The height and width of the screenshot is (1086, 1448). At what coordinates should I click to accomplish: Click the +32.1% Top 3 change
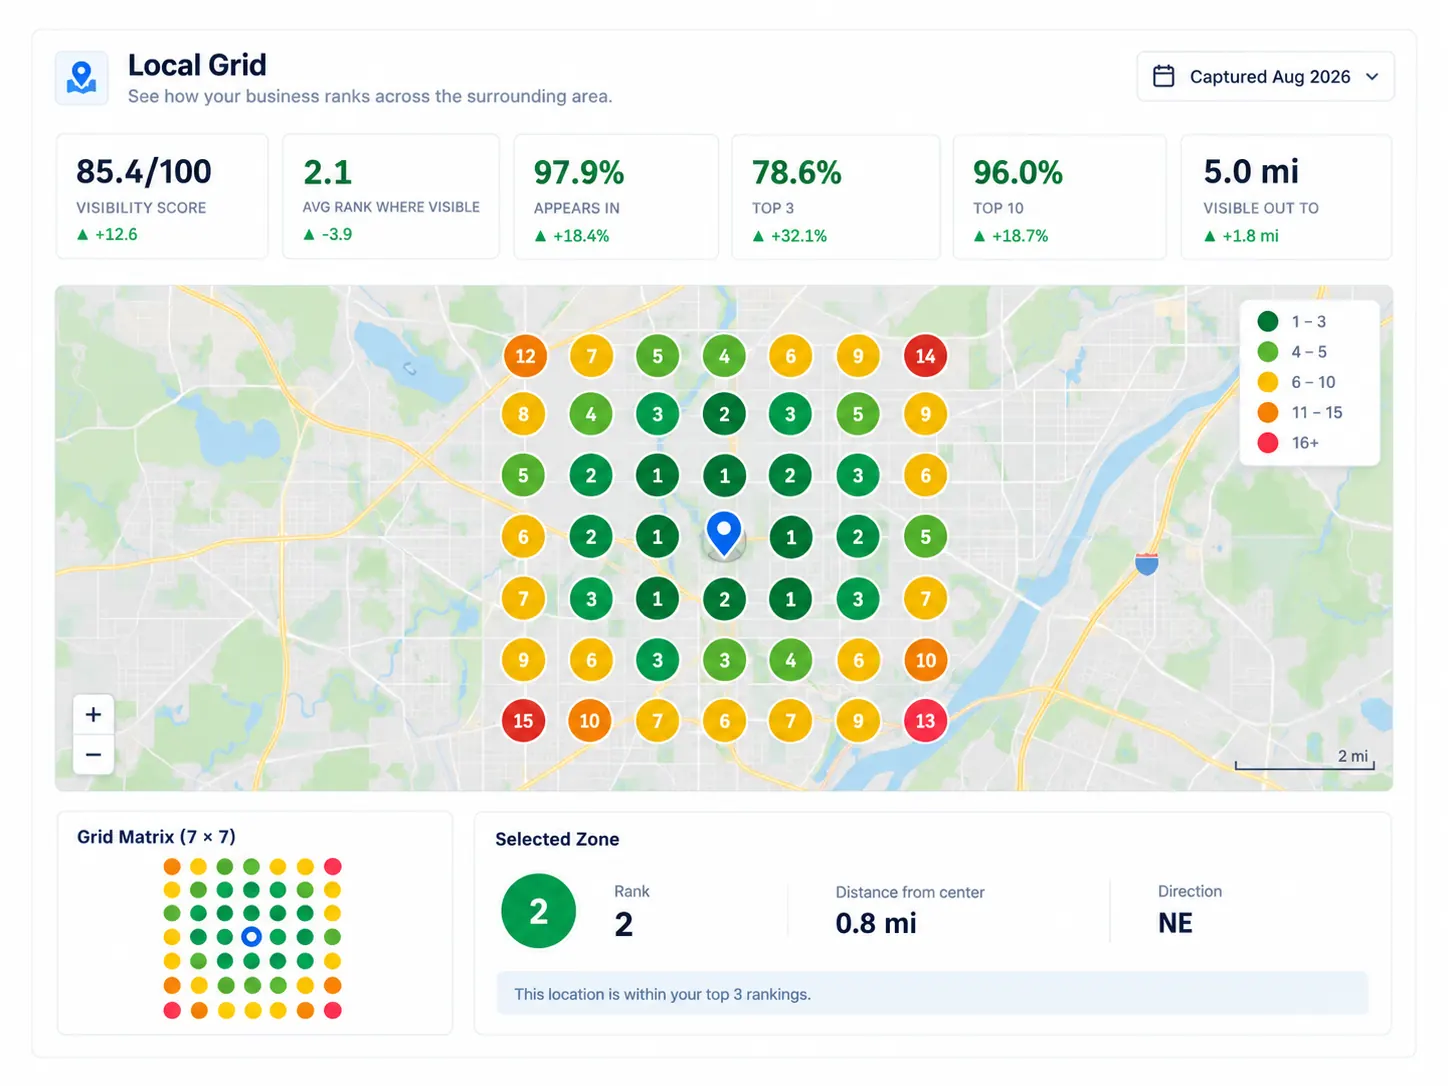point(790,236)
